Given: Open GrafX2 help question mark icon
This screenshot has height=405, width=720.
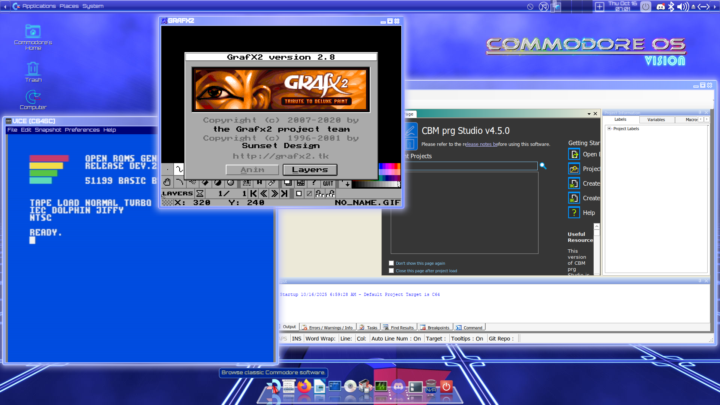Looking at the screenshot, I should pyautogui.click(x=314, y=183).
